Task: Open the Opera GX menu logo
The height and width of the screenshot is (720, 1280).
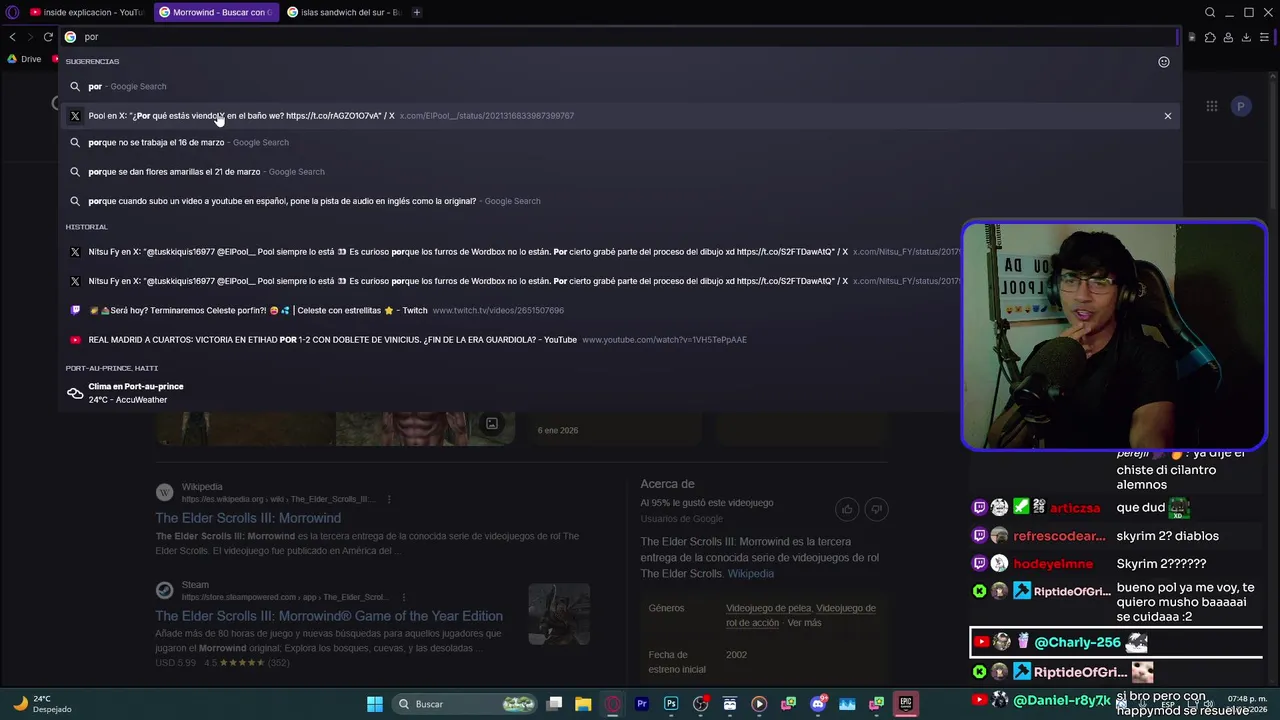Action: (10, 12)
